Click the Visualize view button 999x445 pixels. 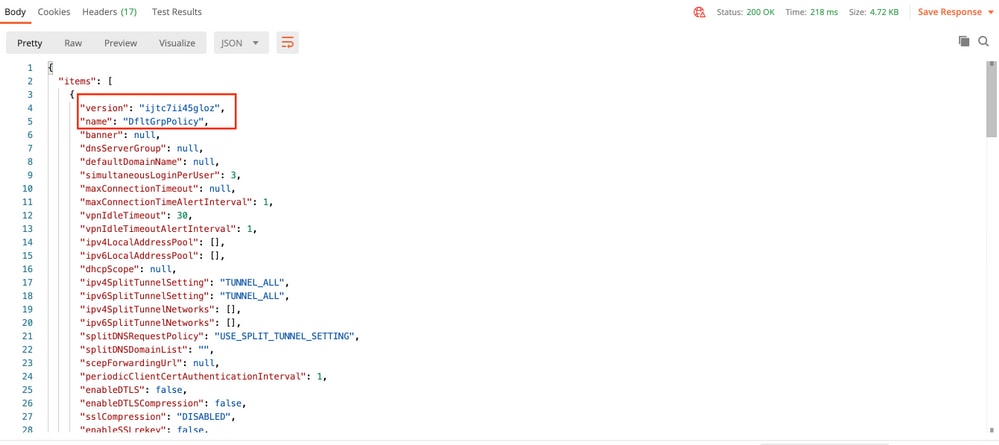[x=177, y=43]
